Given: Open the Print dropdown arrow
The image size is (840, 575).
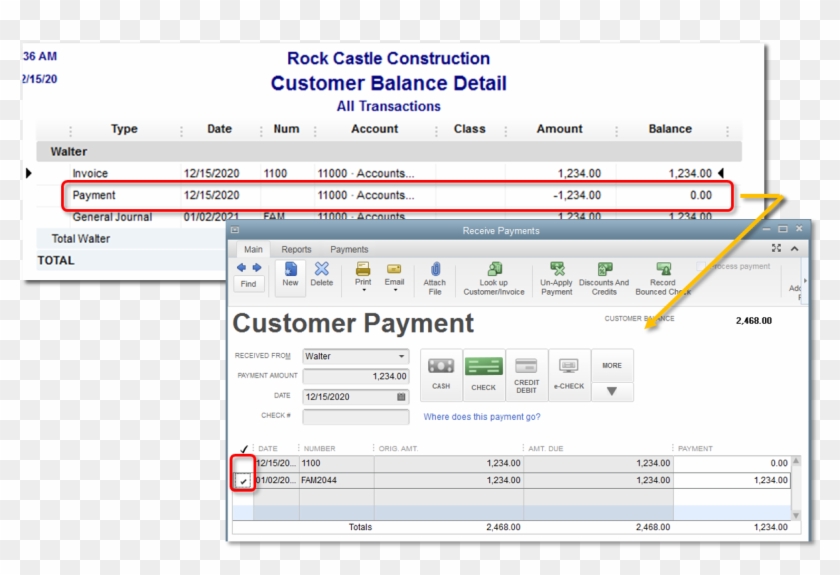Looking at the screenshot, I should click(x=363, y=291).
